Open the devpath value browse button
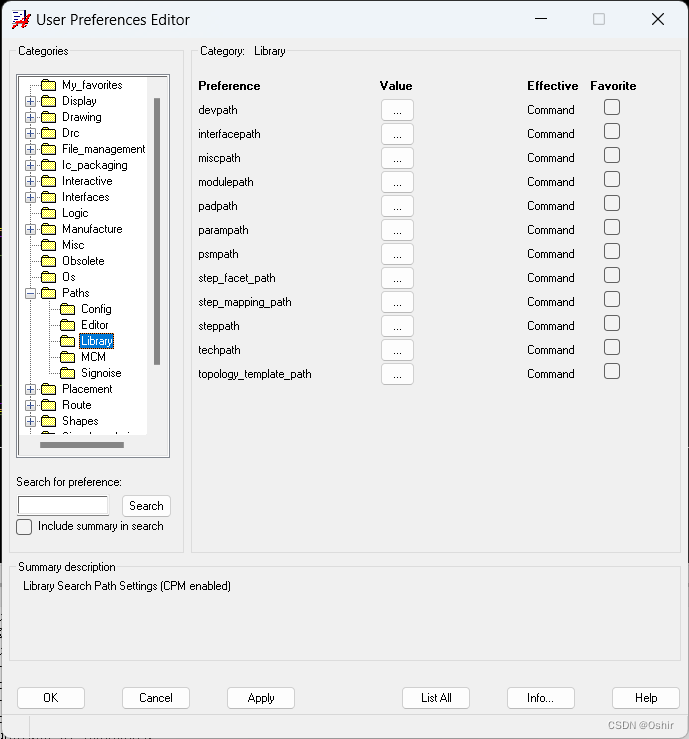The width and height of the screenshot is (689, 739). (397, 110)
